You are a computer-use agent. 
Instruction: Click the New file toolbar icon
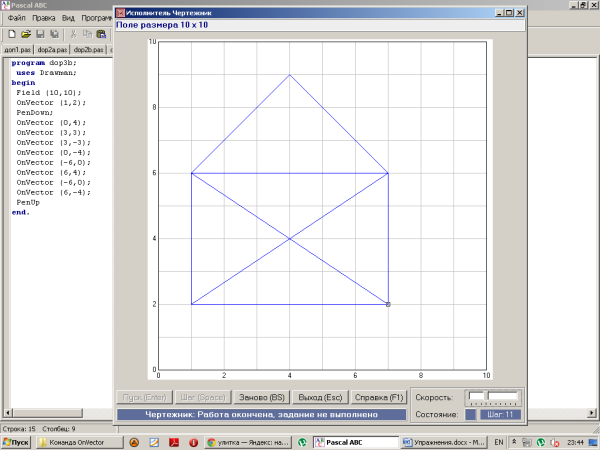tap(12, 33)
